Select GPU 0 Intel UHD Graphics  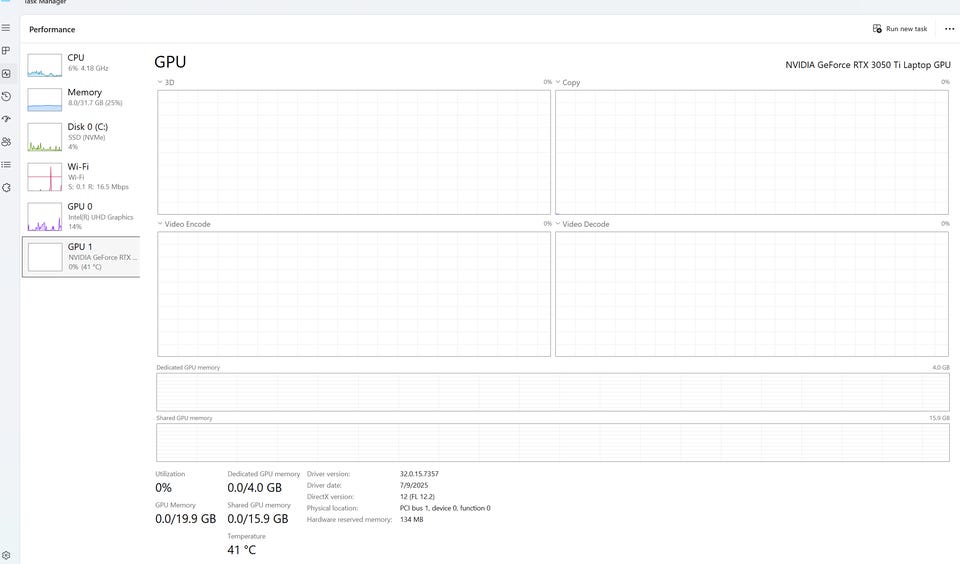pos(81,217)
